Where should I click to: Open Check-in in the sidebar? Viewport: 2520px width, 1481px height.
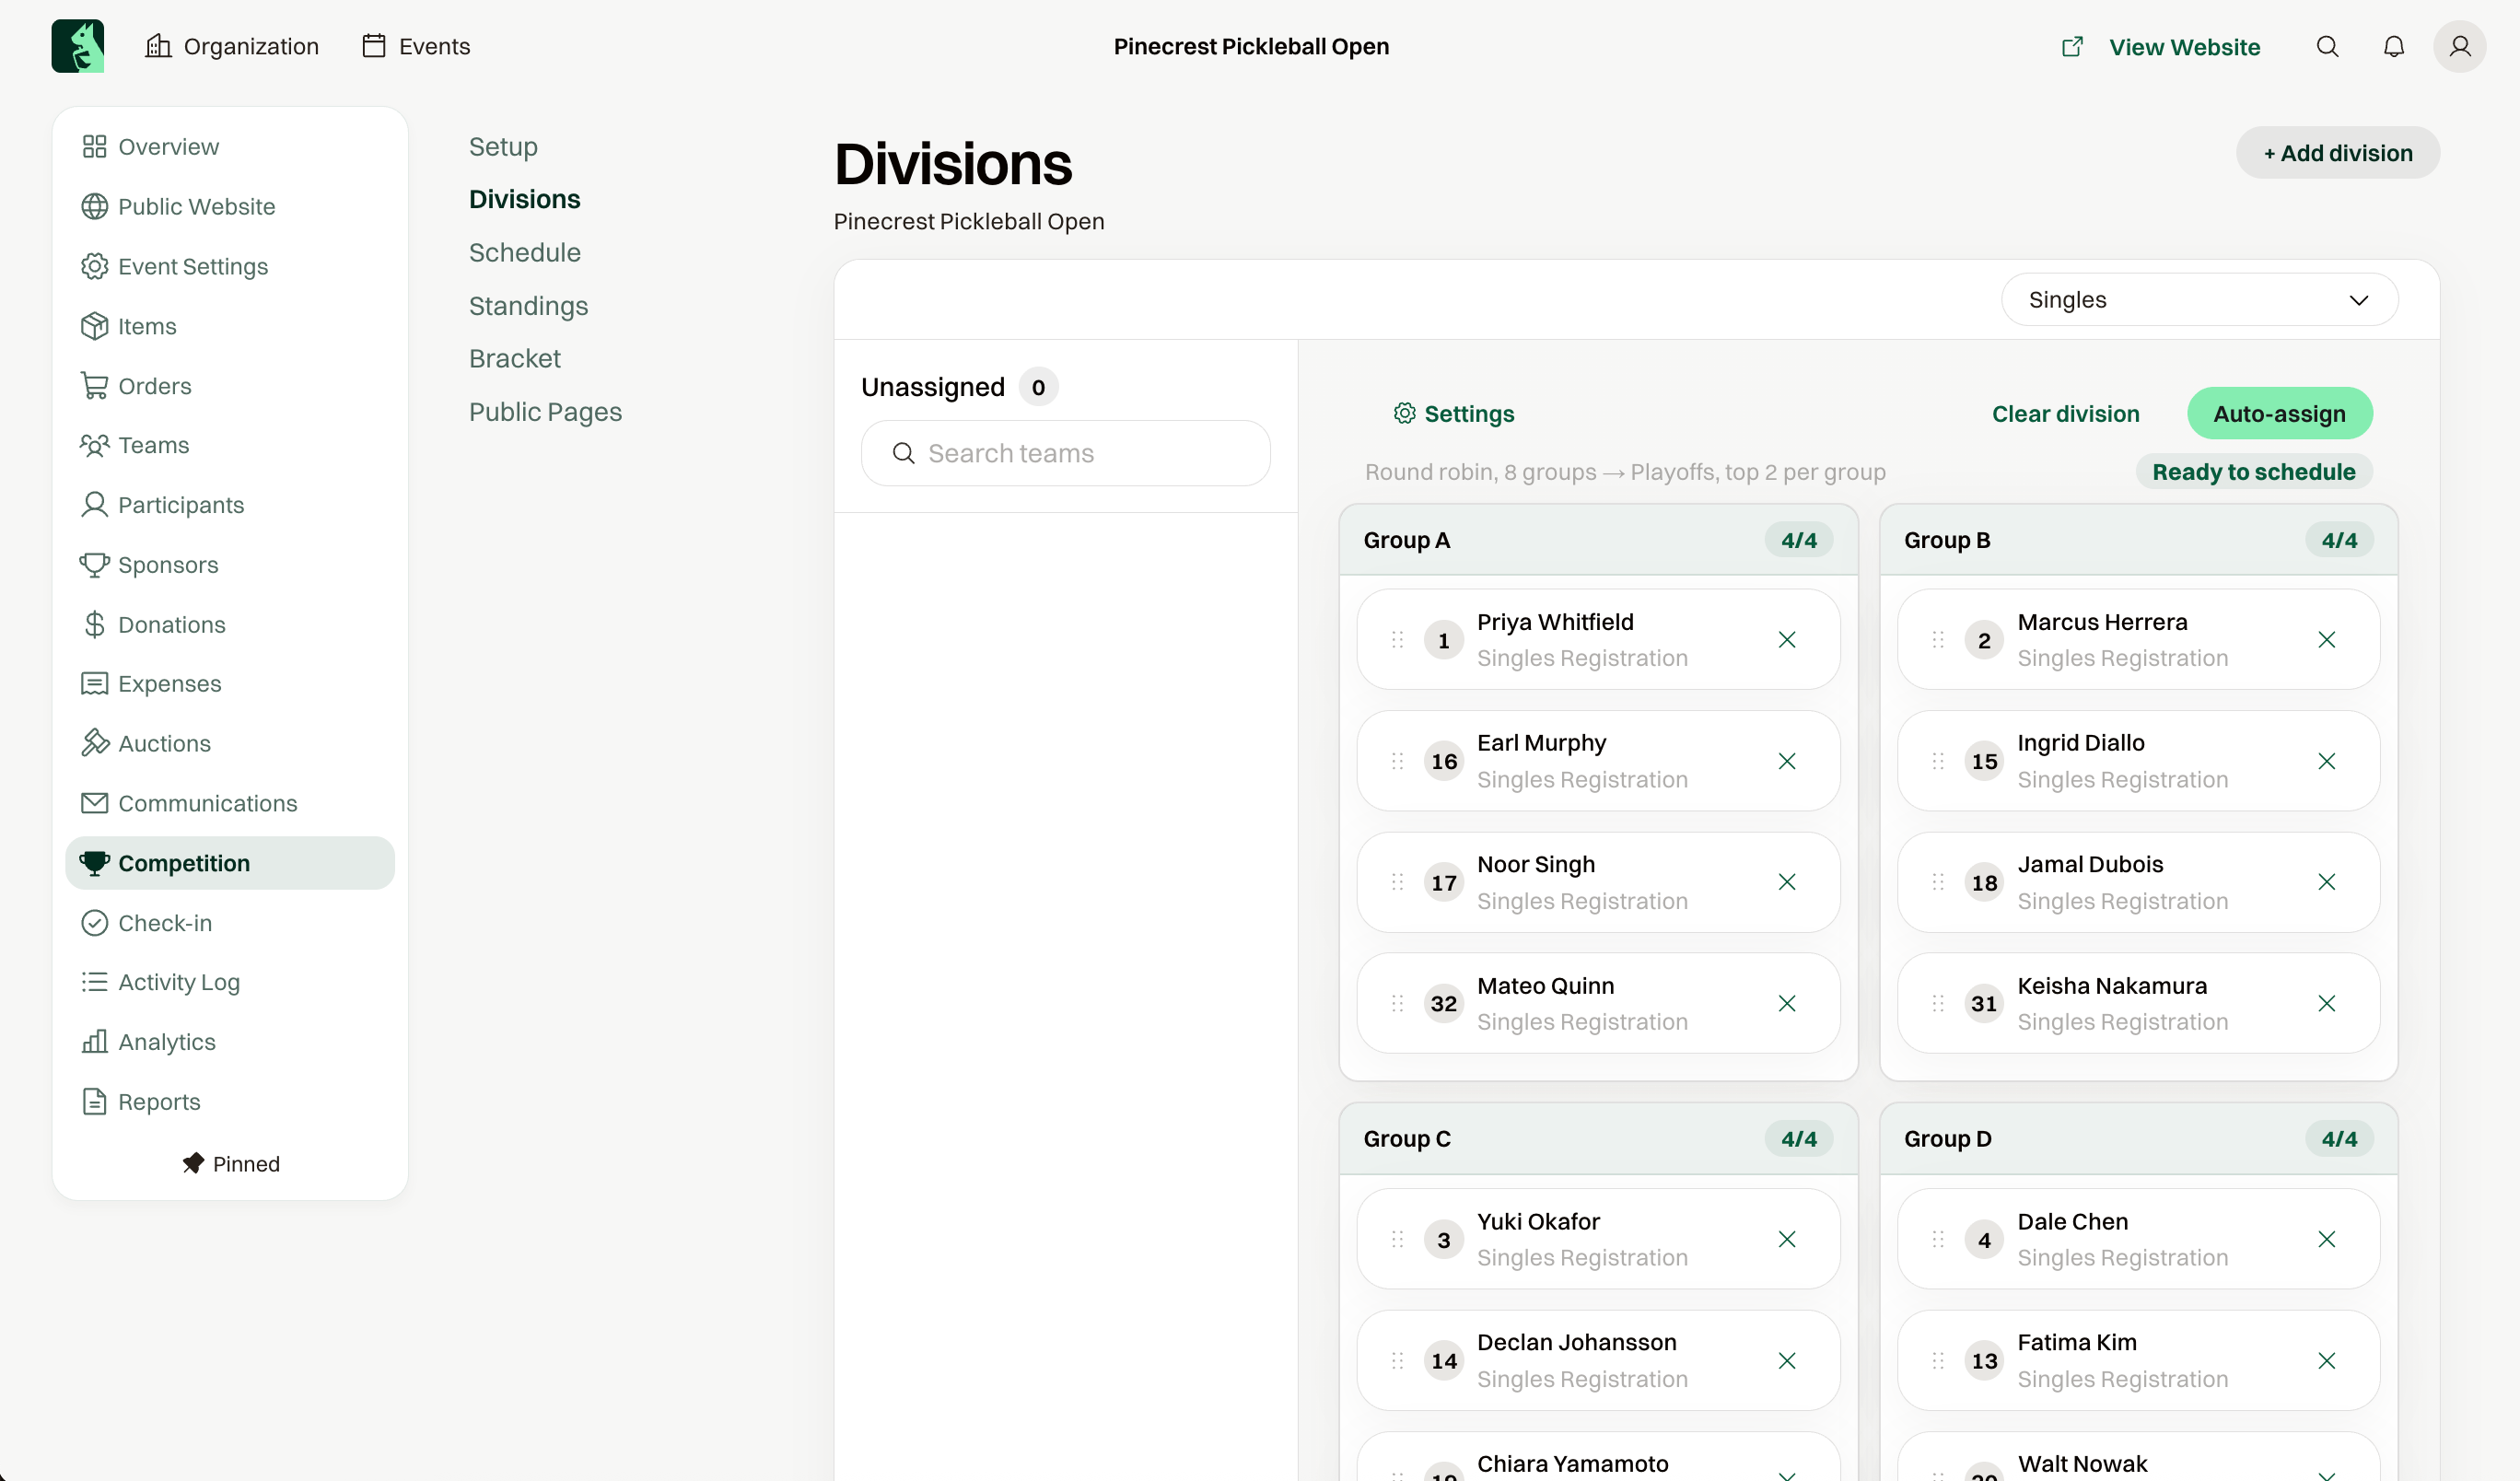tap(230, 923)
